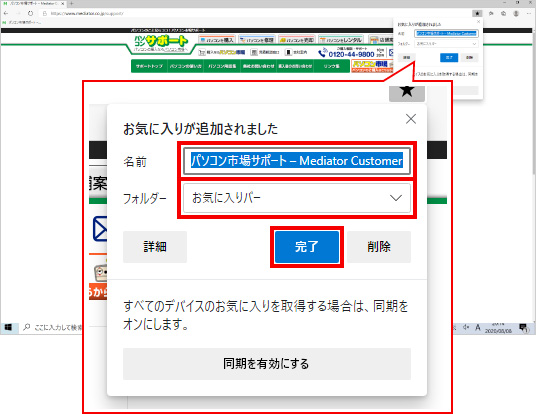Click the 会社案内 link in the header

pyautogui.click(x=296, y=52)
